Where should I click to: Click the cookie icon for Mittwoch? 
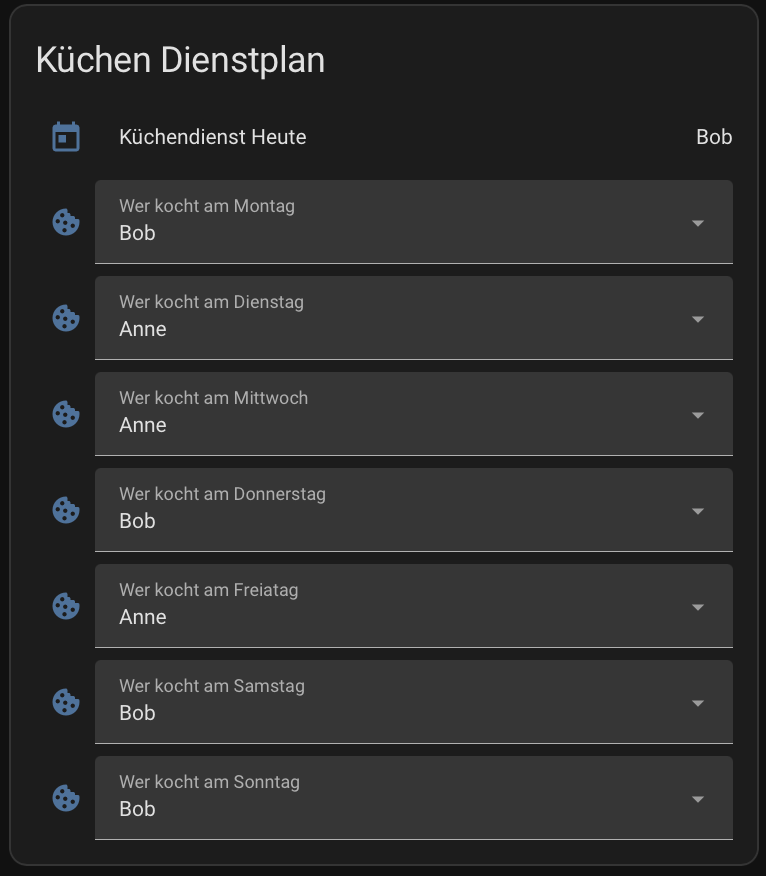coord(66,414)
